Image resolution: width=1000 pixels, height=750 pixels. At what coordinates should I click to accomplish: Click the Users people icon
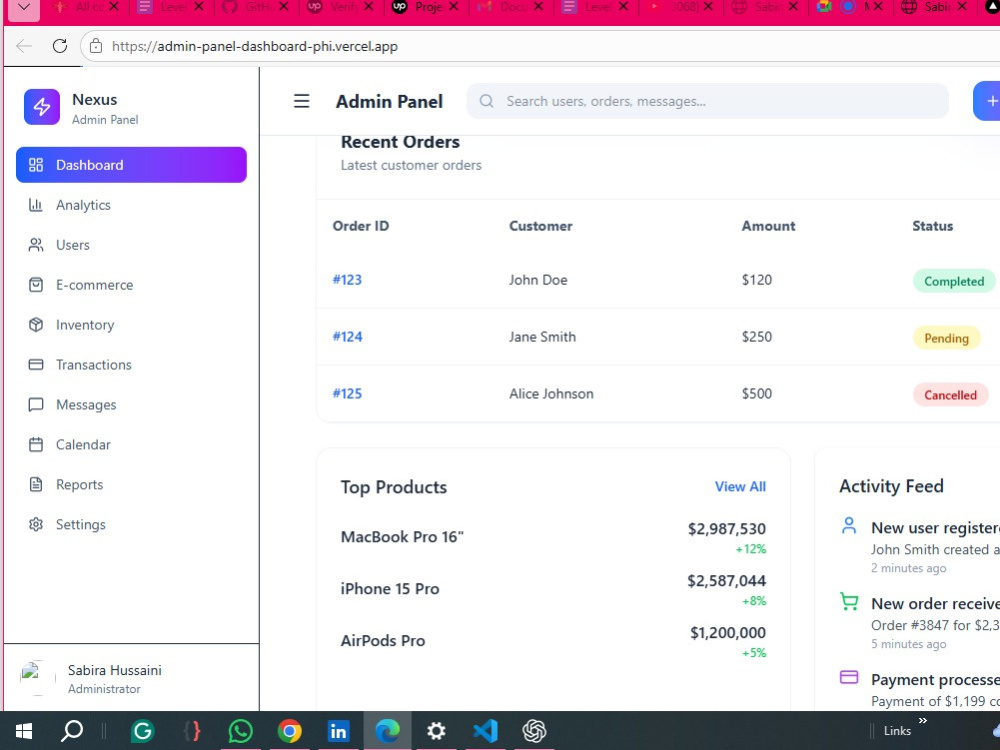tap(36, 245)
